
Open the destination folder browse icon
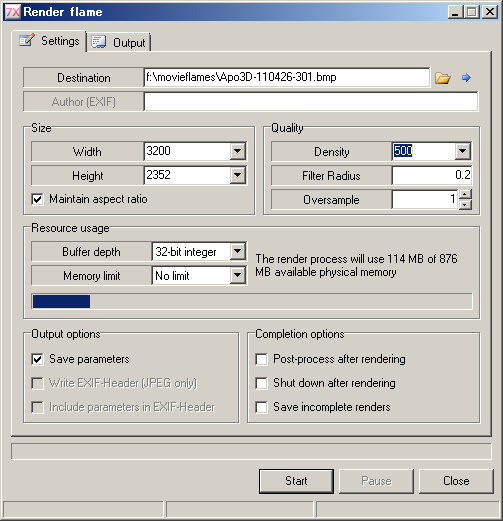click(443, 78)
